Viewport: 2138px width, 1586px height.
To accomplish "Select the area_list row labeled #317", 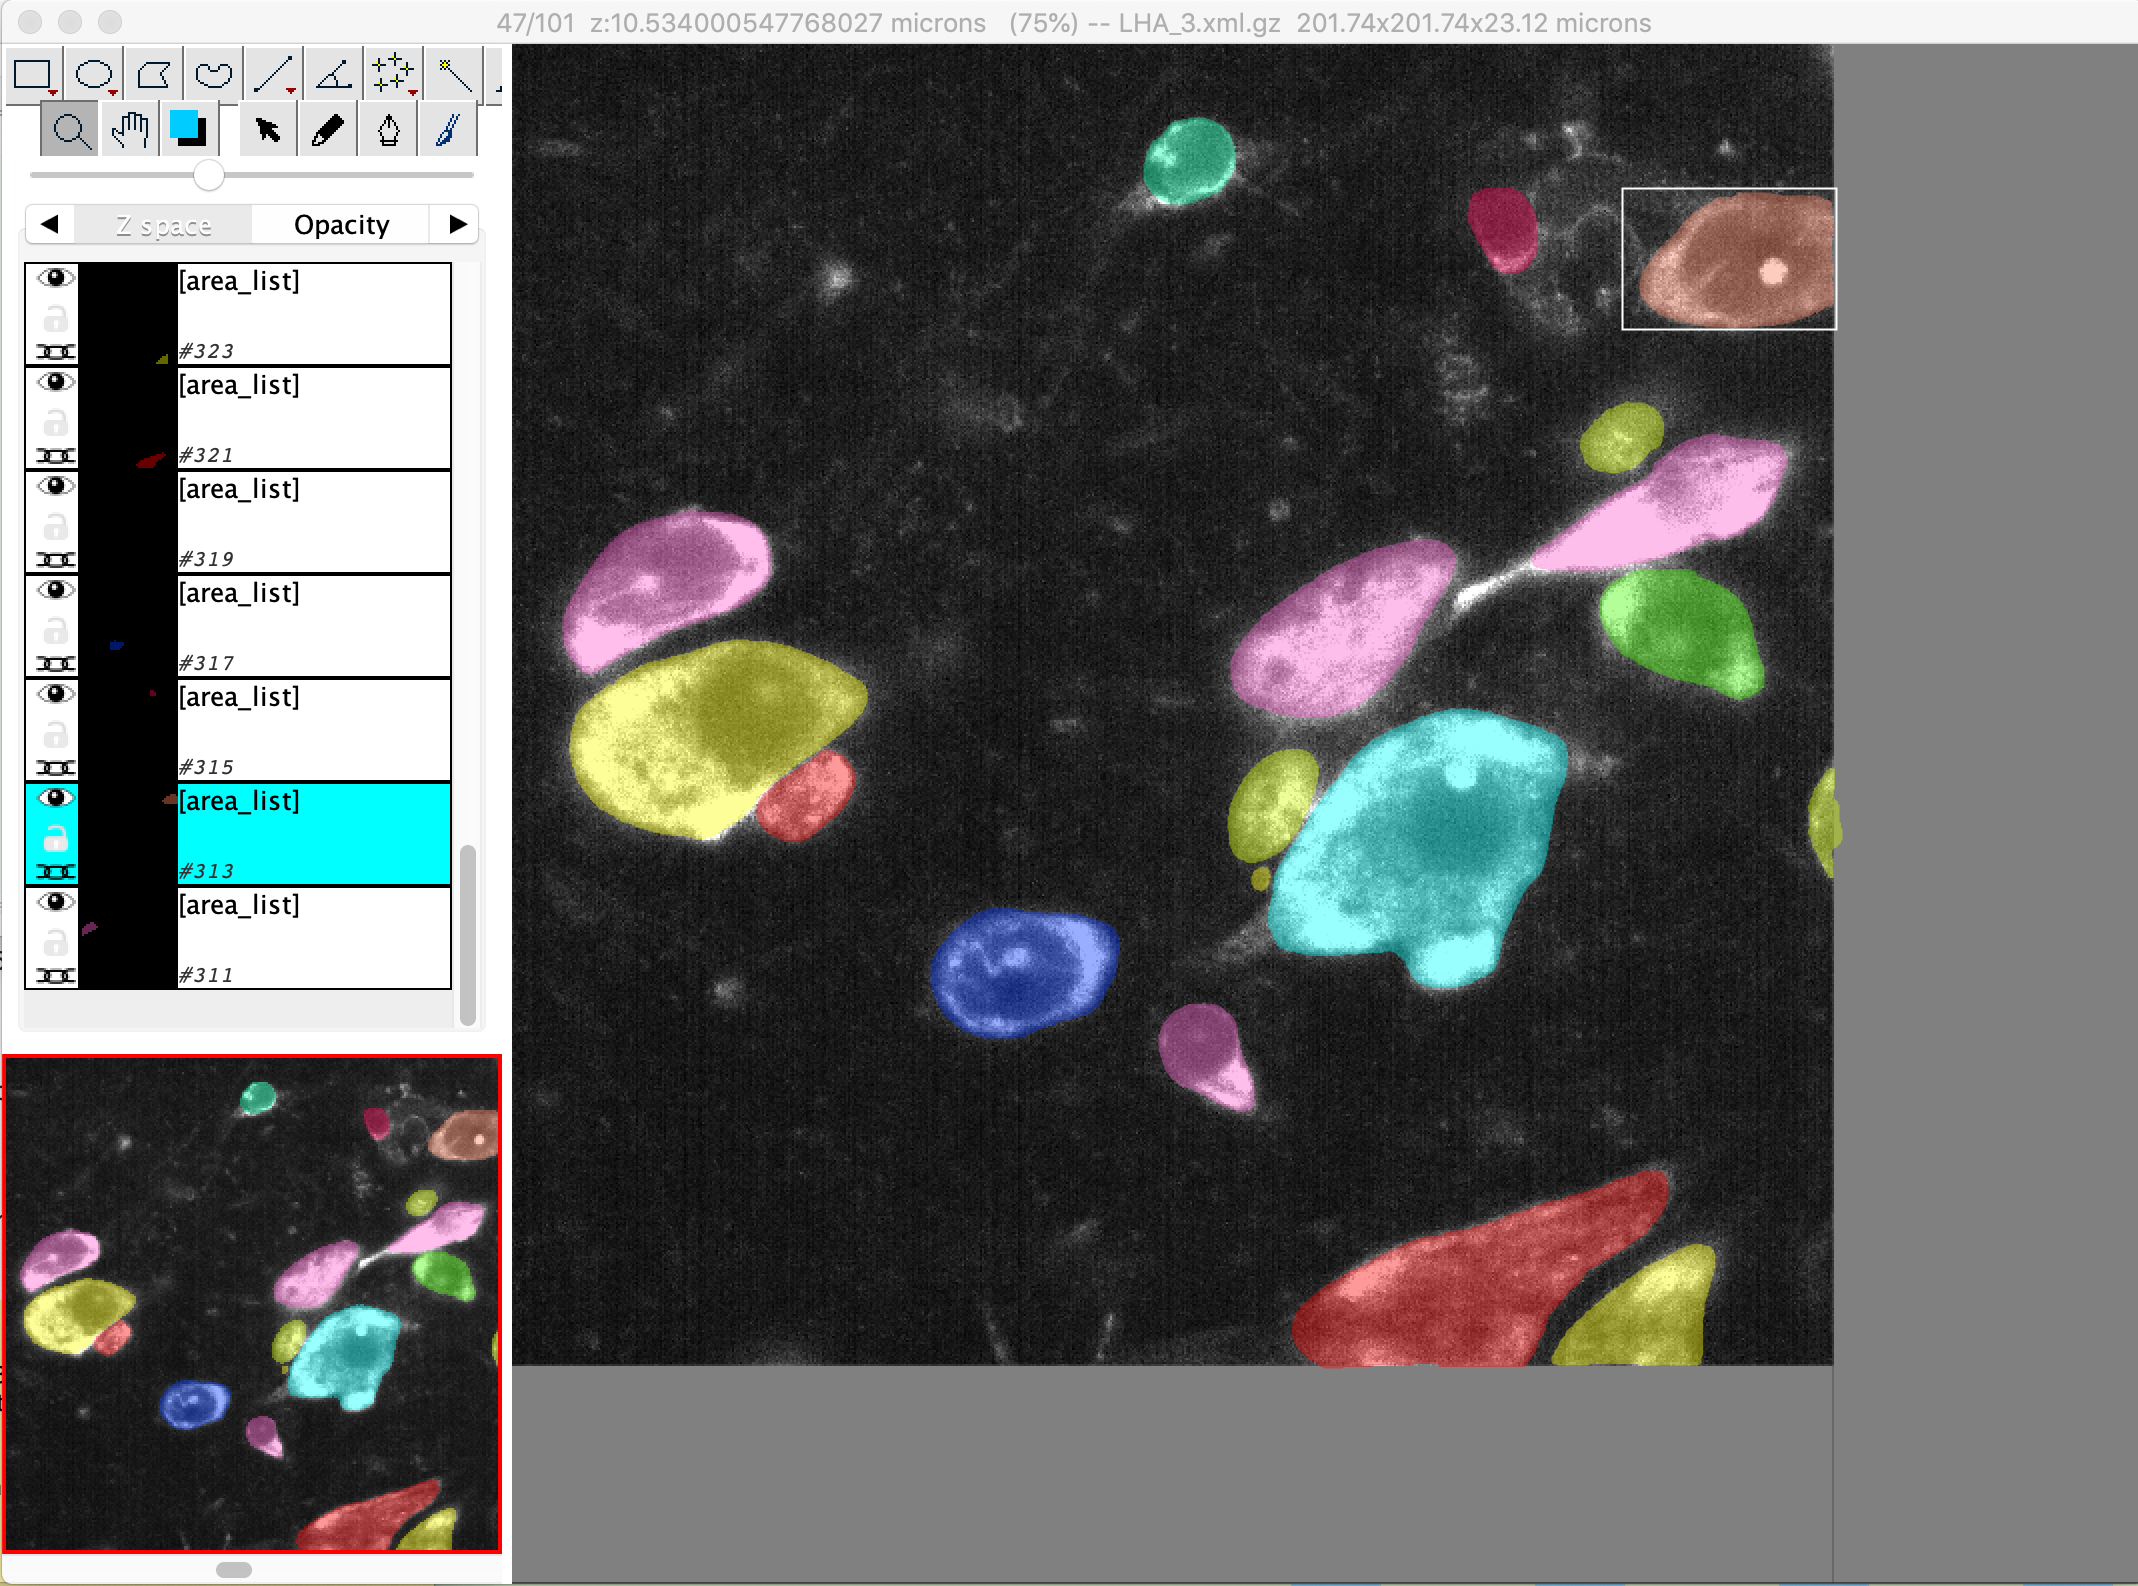I will pyautogui.click(x=238, y=626).
